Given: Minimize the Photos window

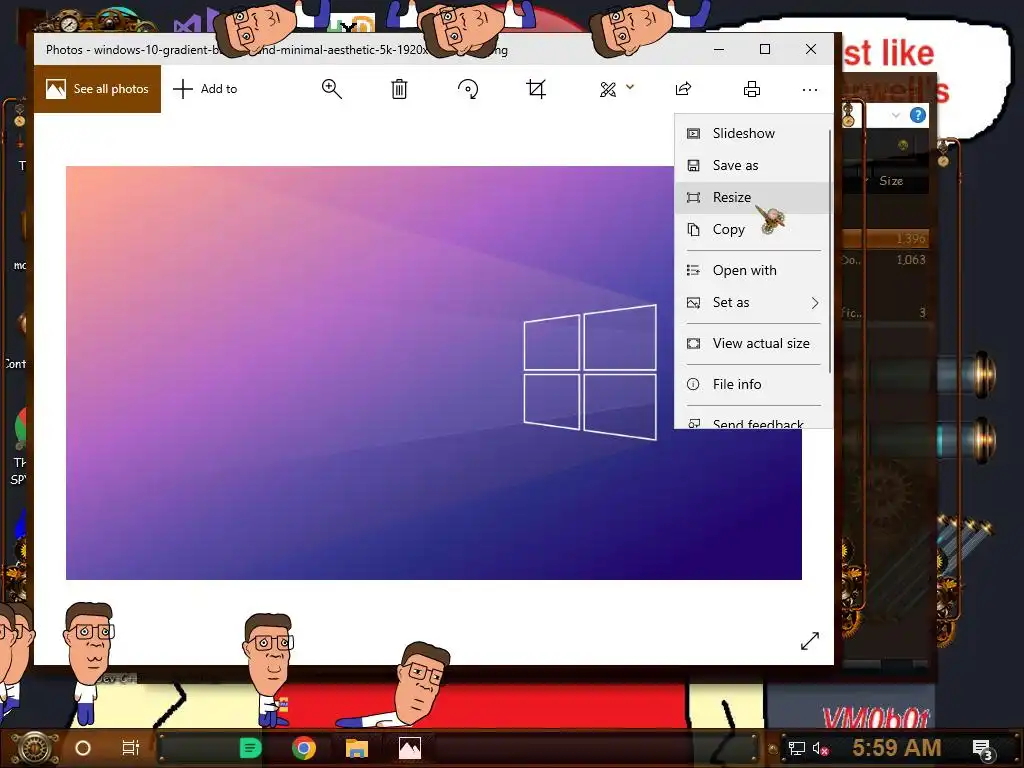Looking at the screenshot, I should (x=718, y=50).
